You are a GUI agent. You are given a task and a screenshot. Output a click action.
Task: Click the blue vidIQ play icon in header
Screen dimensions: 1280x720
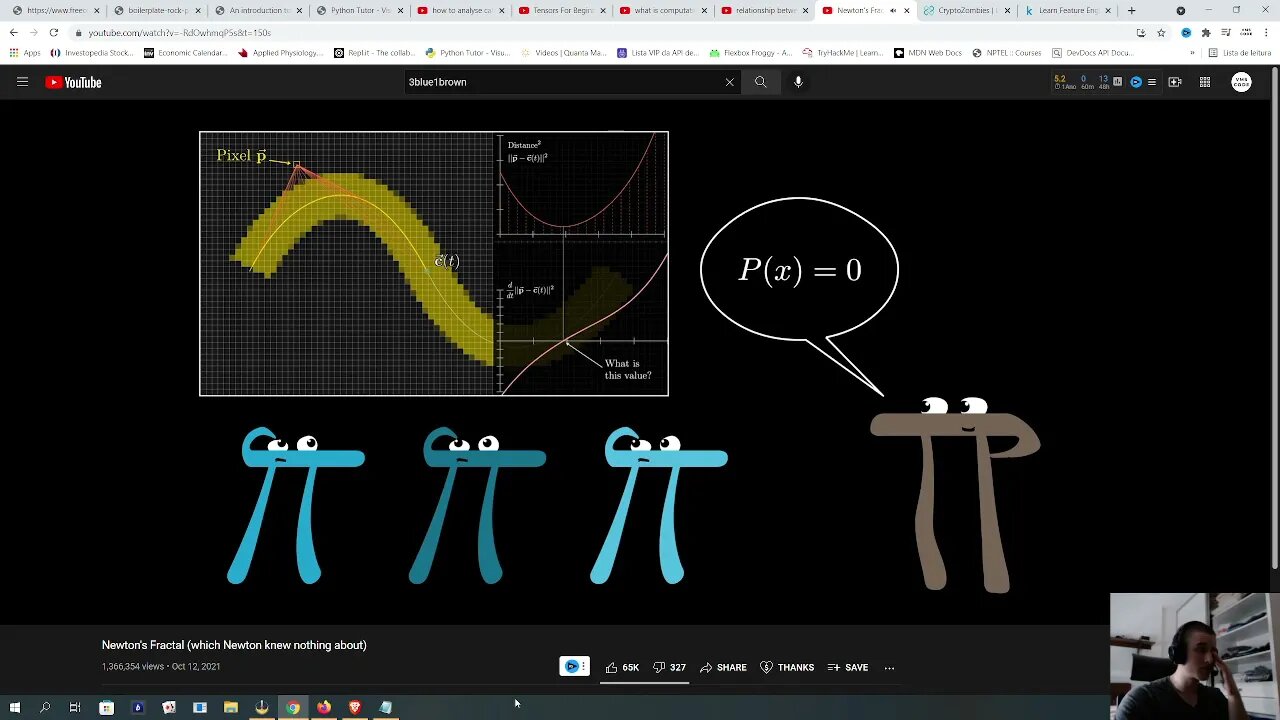tap(1136, 82)
